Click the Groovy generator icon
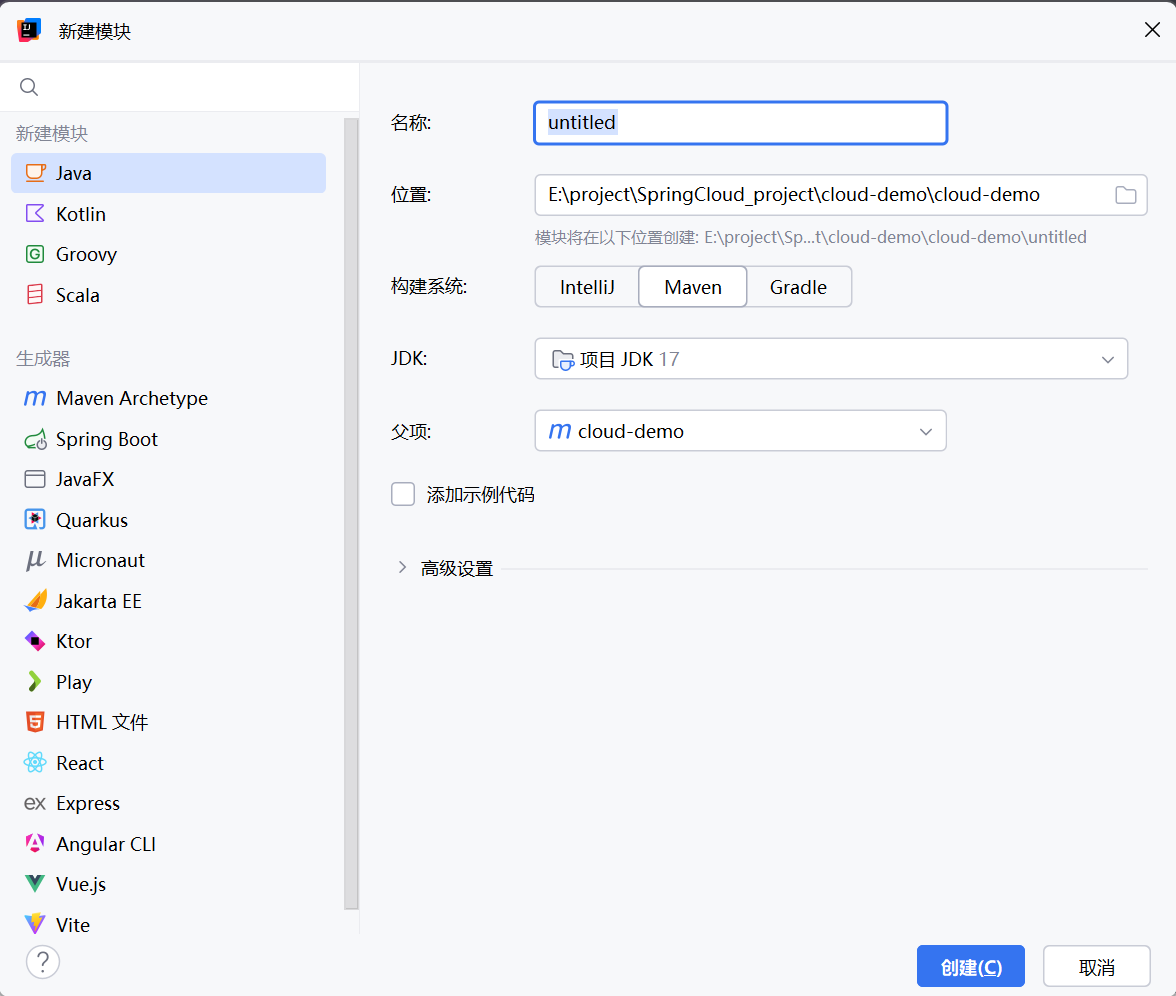Image resolution: width=1176 pixels, height=996 pixels. 35,254
